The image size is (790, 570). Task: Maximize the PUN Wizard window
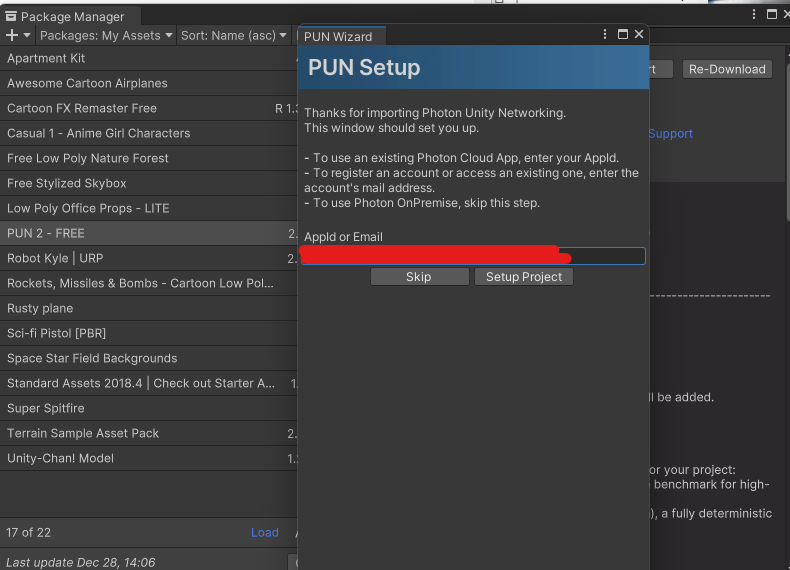pos(623,34)
